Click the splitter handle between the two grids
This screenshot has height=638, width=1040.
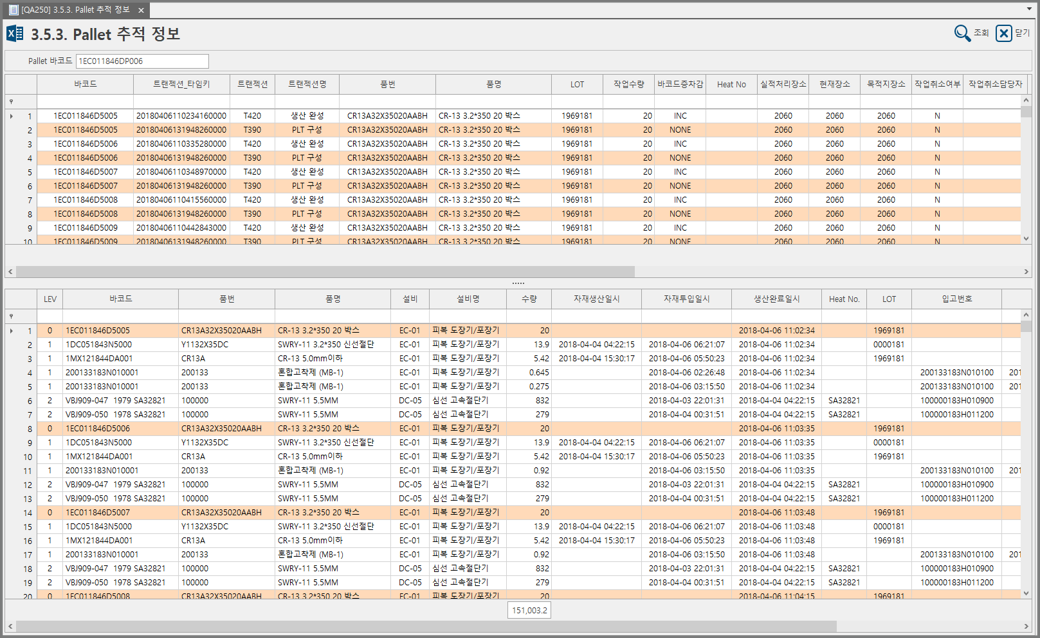click(518, 283)
